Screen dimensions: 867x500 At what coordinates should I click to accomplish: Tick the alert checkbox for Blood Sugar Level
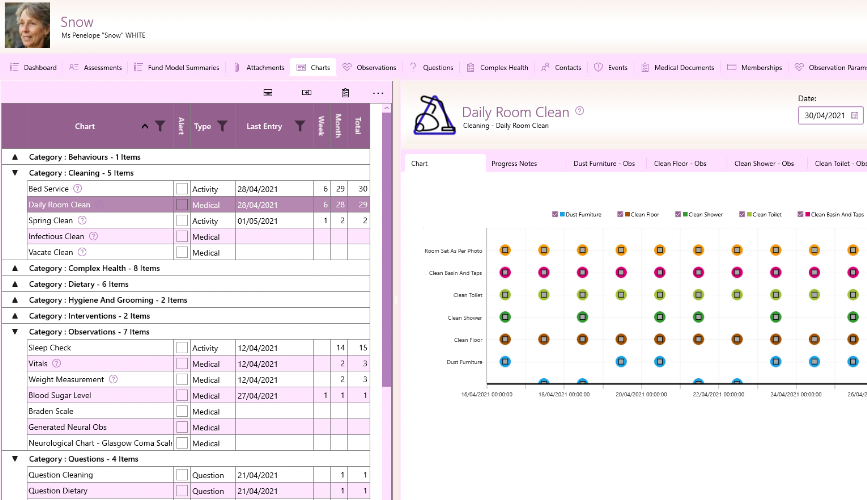coord(181,395)
